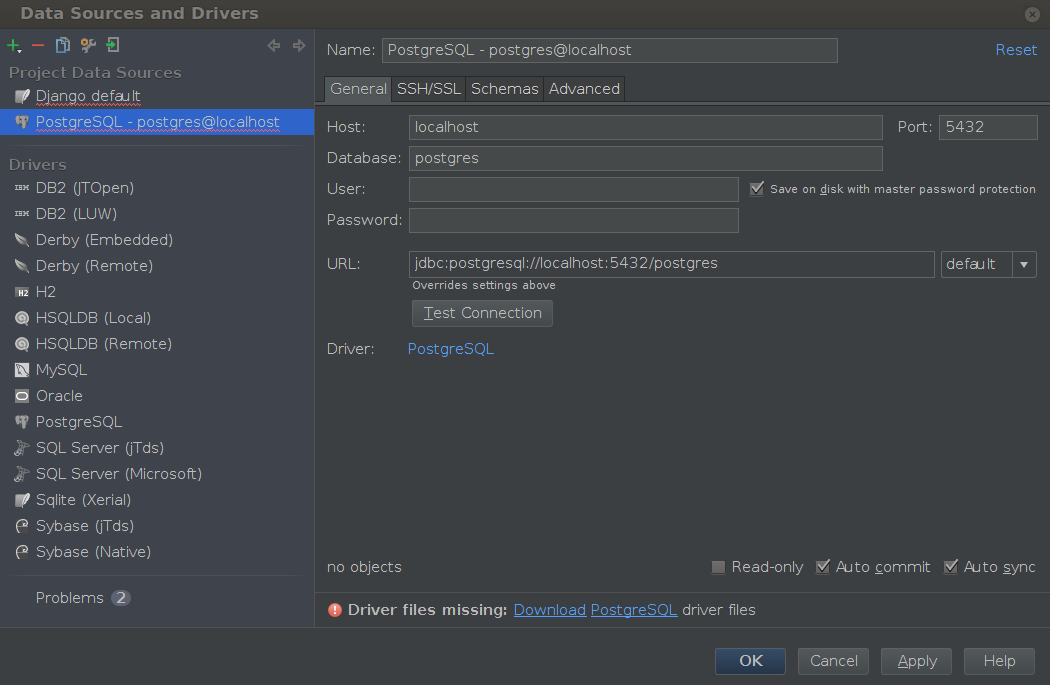Image resolution: width=1050 pixels, height=685 pixels.
Task: Select PostgreSQL - postgres@localhost data source
Action: pos(157,122)
